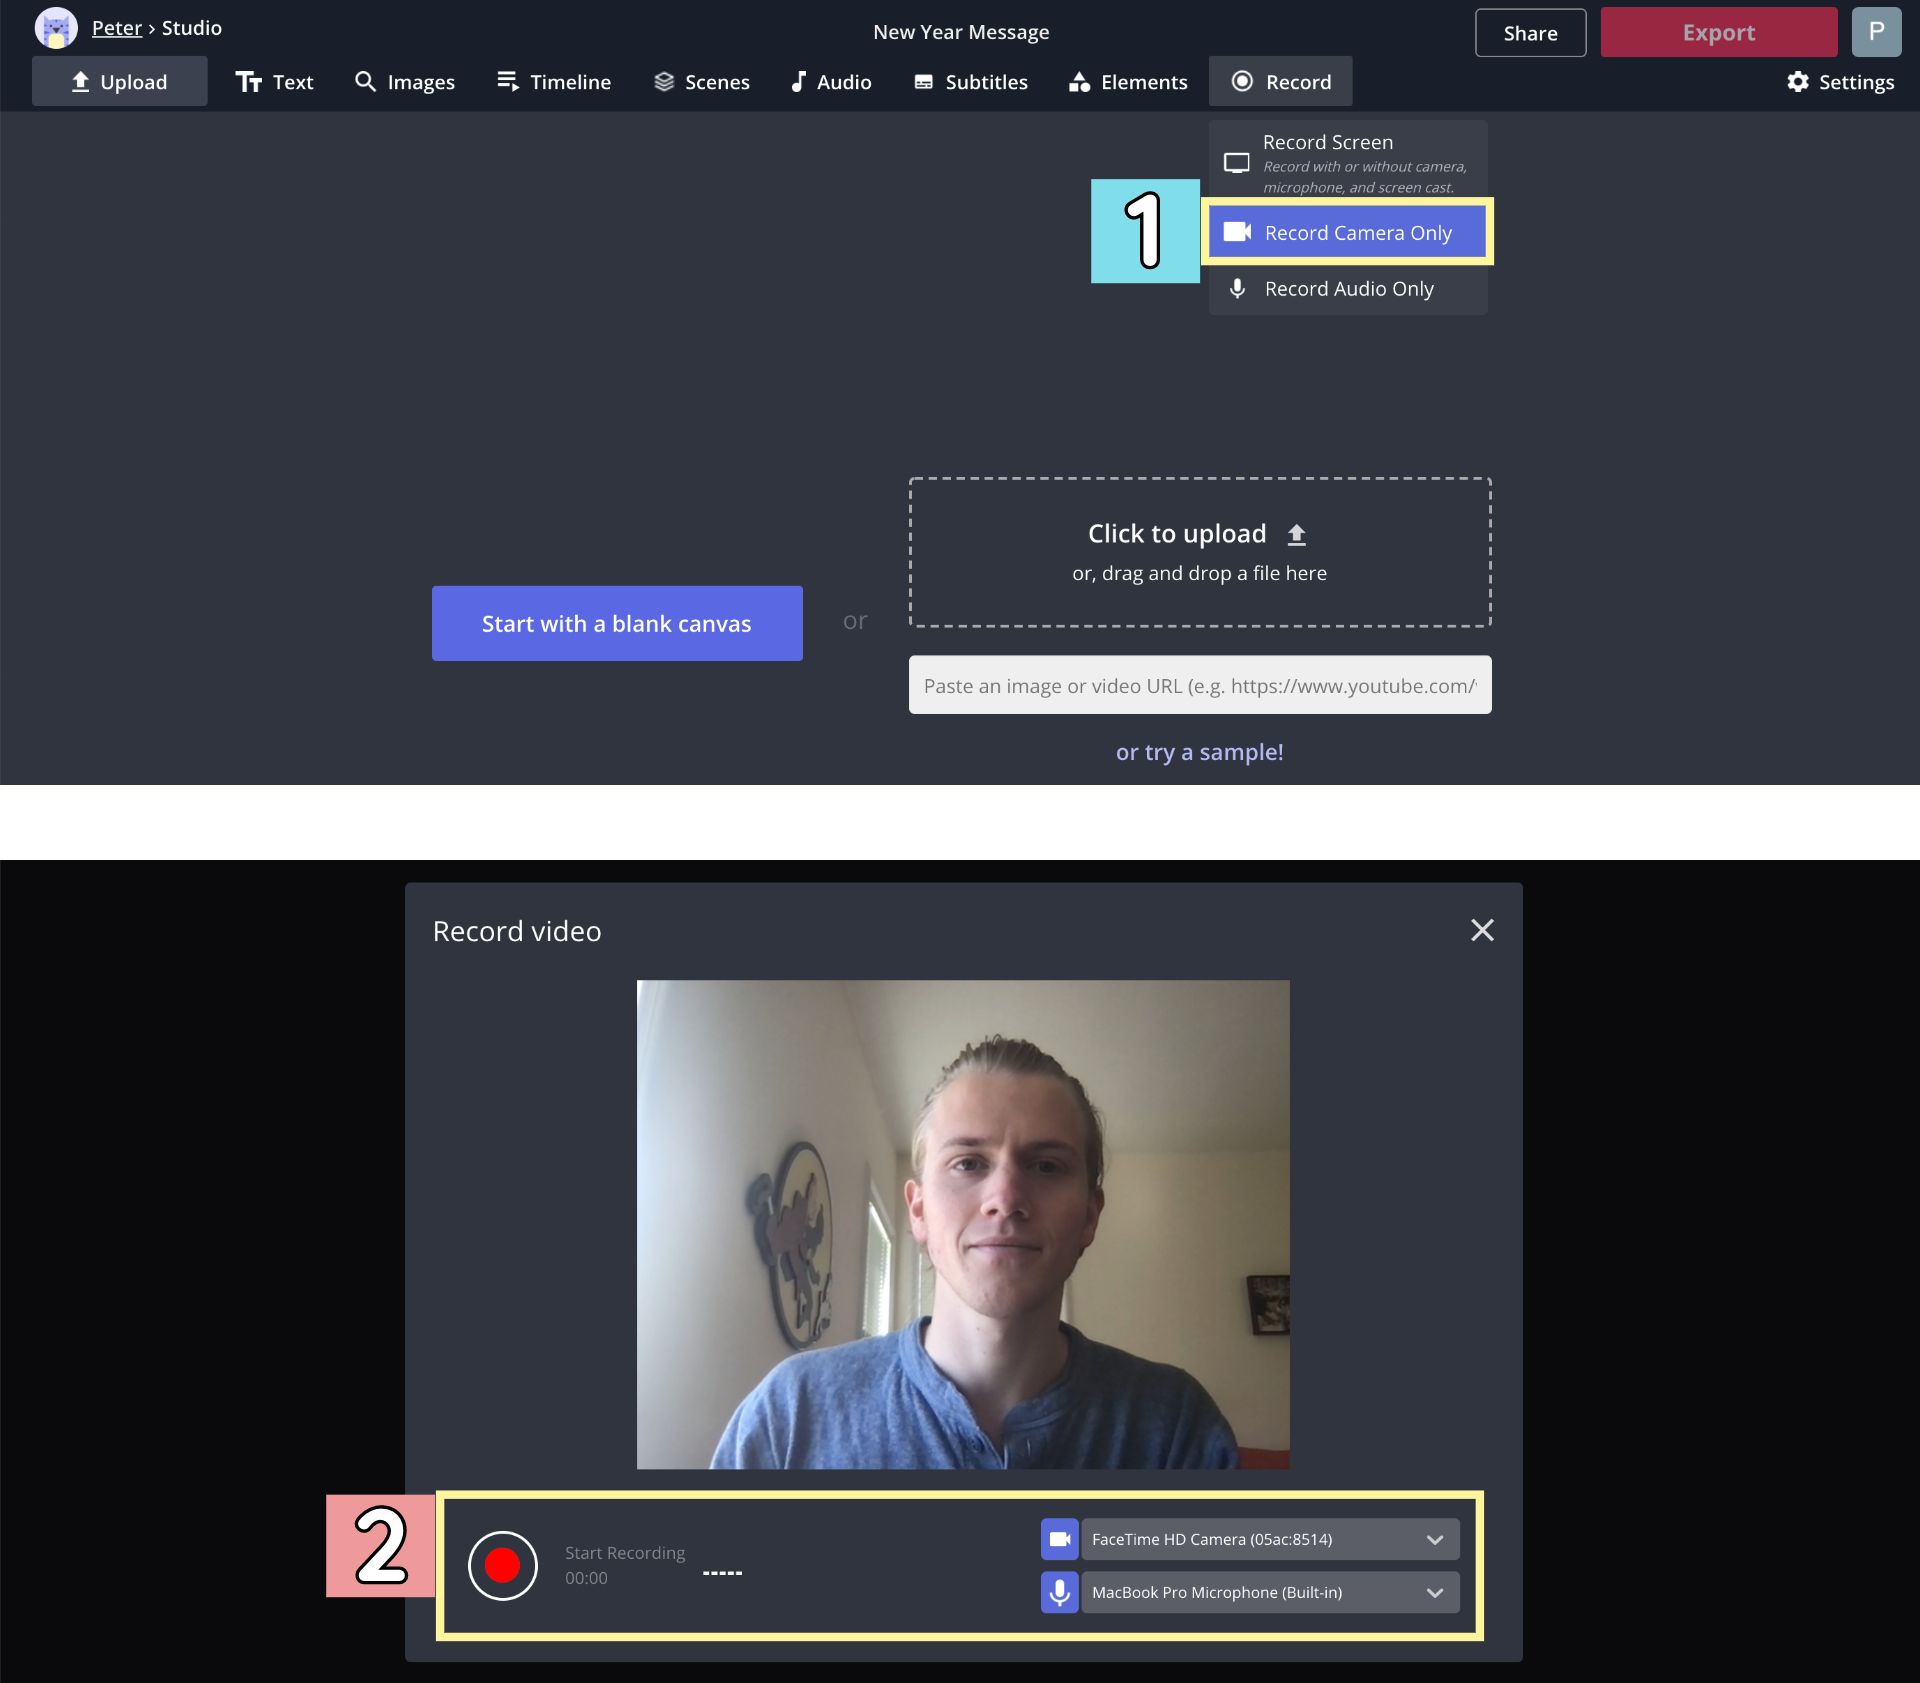This screenshot has width=1920, height=1683.
Task: Click Start Recording button
Action: 503,1565
